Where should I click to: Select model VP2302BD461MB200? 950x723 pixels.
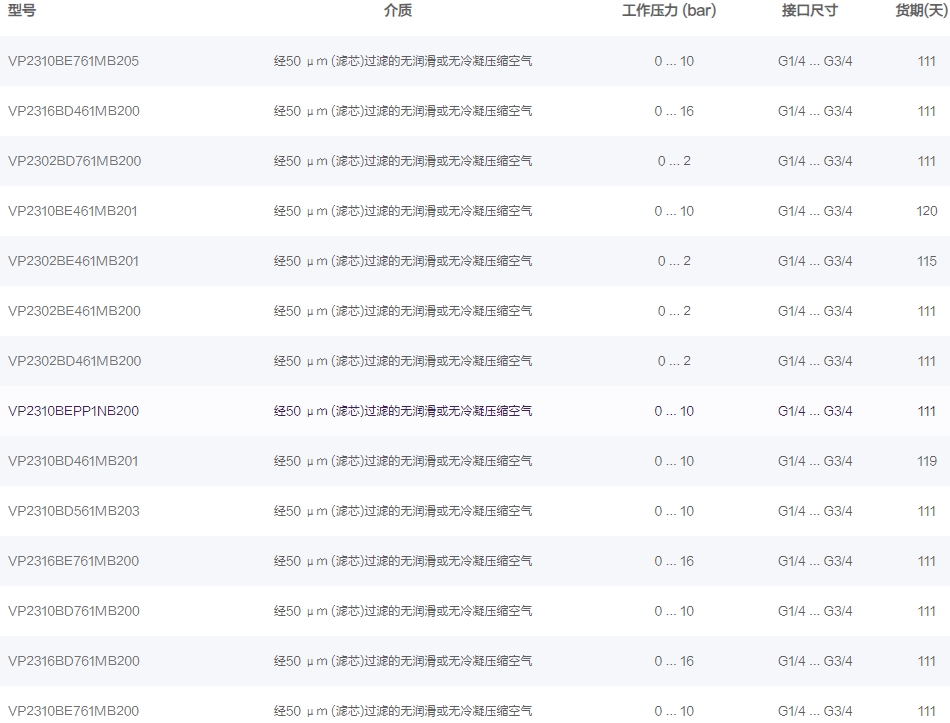pyautogui.click(x=75, y=361)
